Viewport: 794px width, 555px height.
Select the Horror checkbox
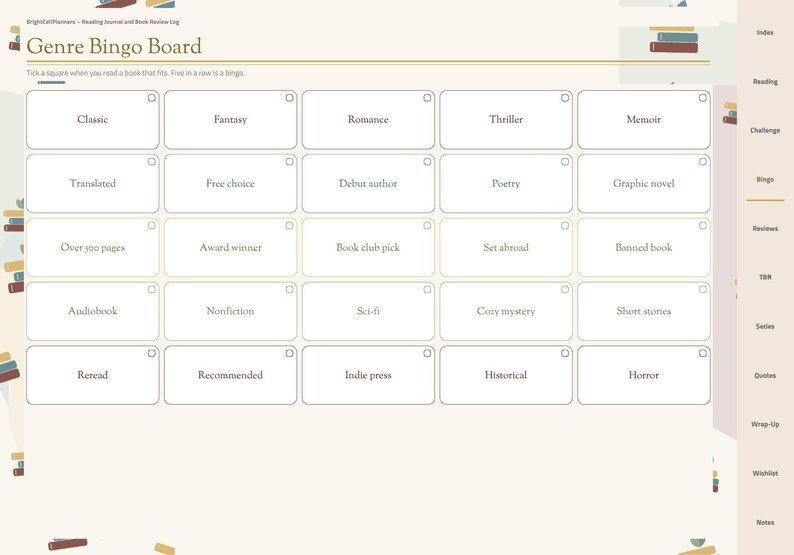(702, 353)
